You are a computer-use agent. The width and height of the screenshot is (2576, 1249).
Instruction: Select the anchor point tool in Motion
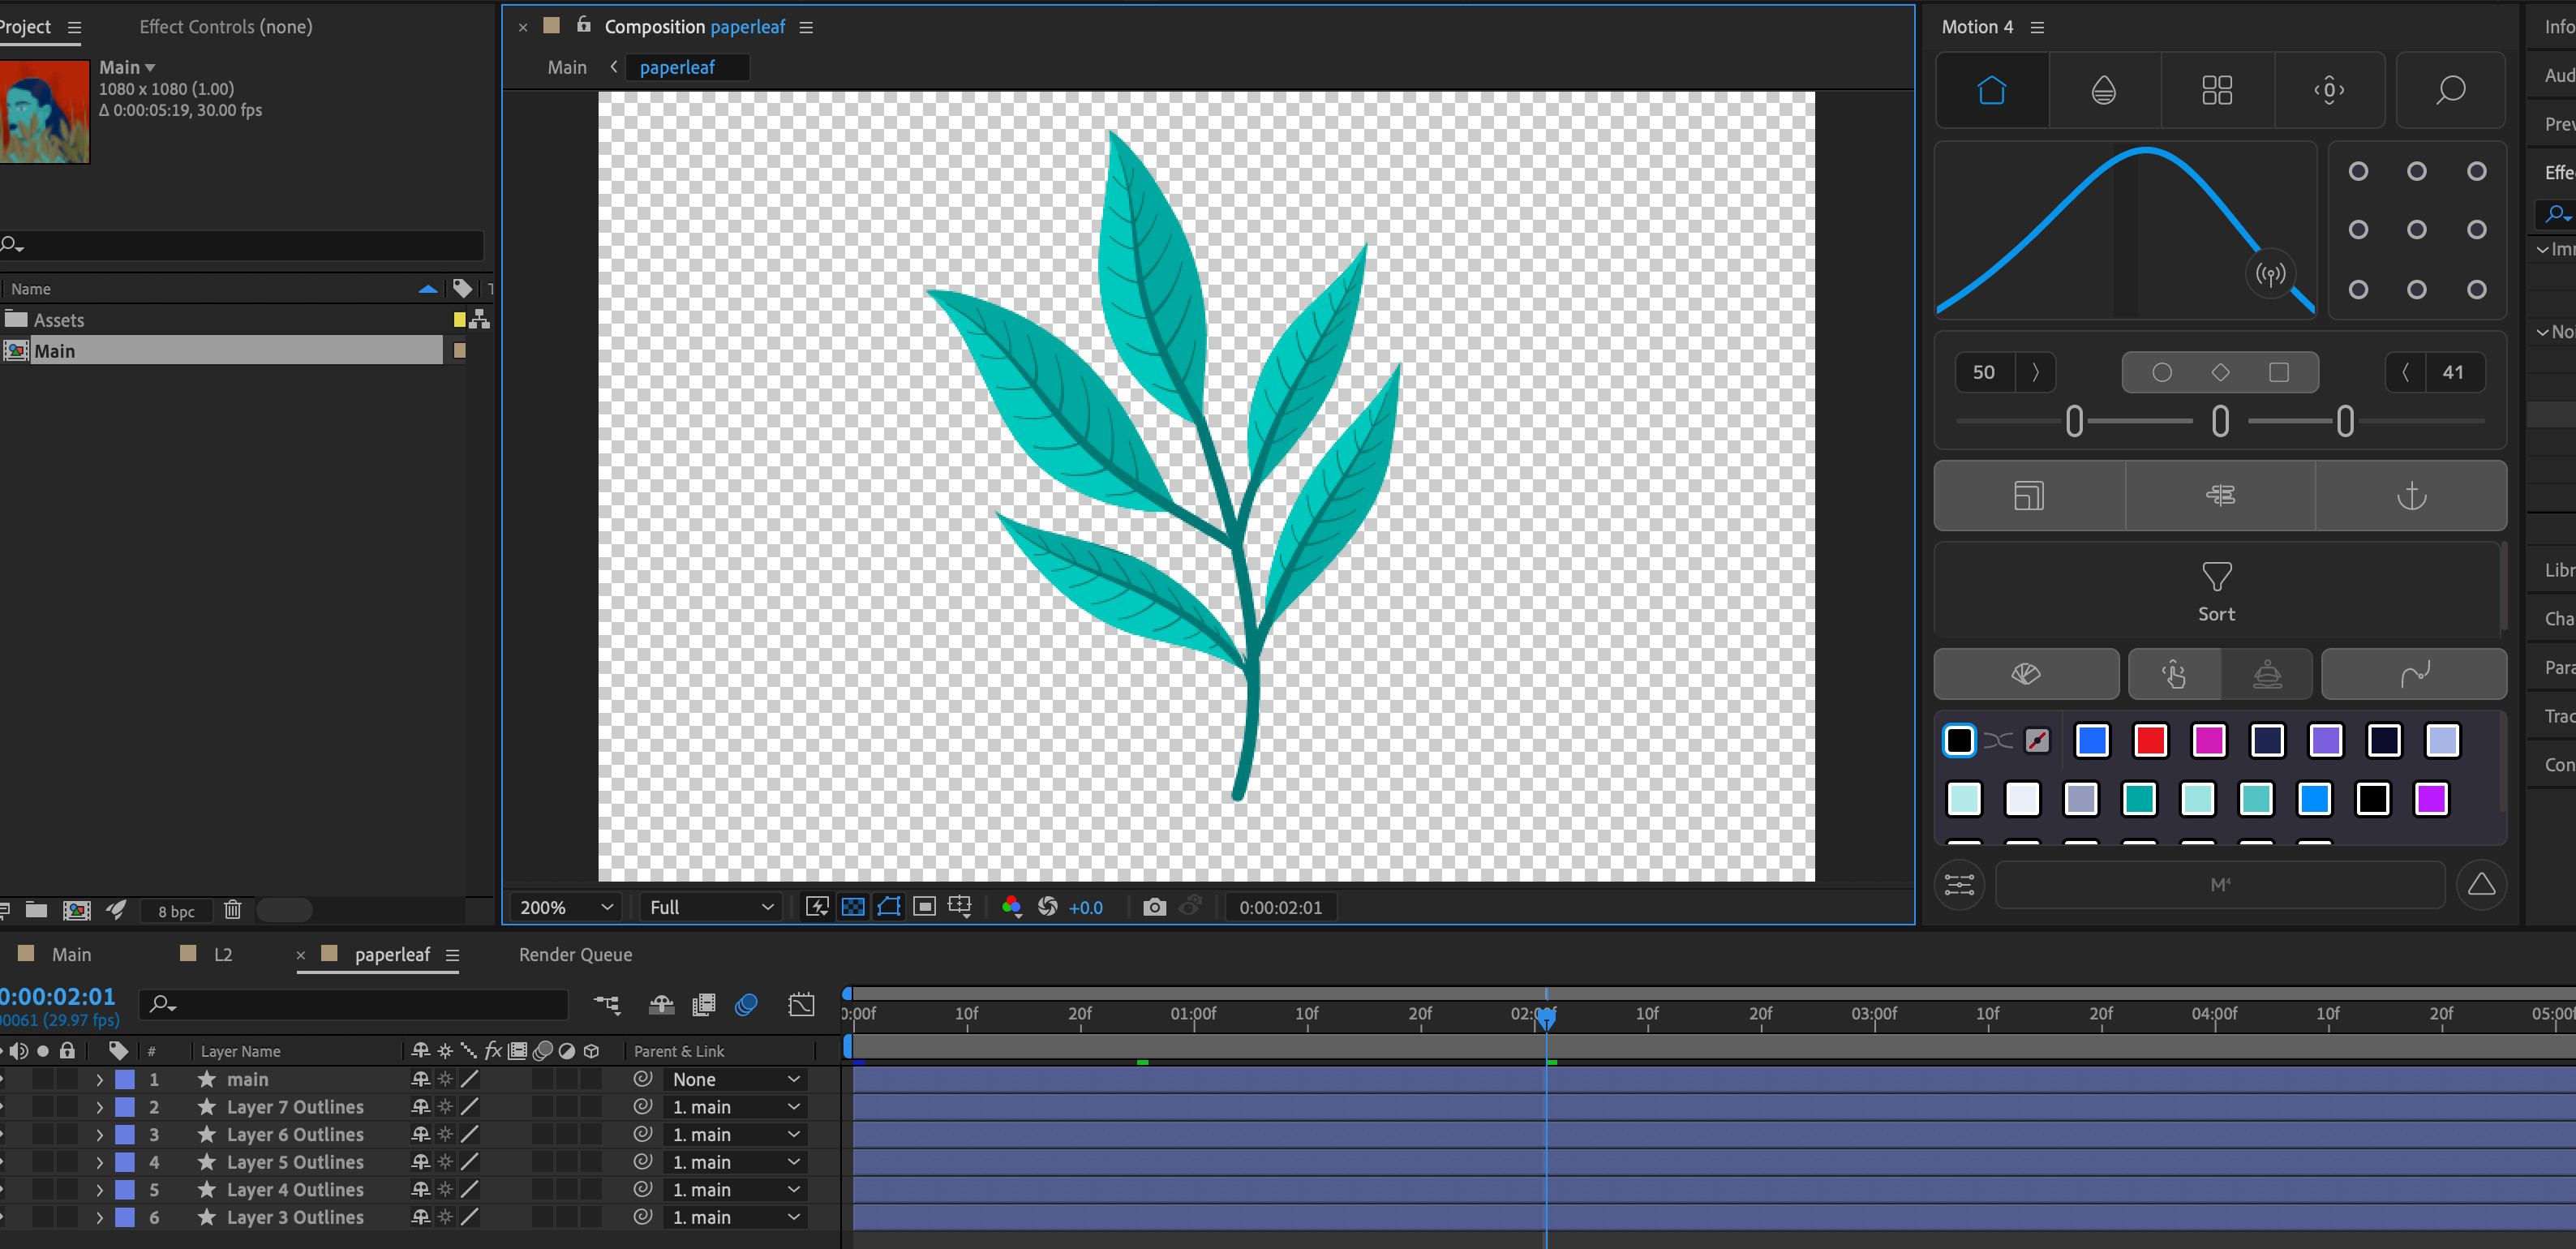(x=2411, y=496)
